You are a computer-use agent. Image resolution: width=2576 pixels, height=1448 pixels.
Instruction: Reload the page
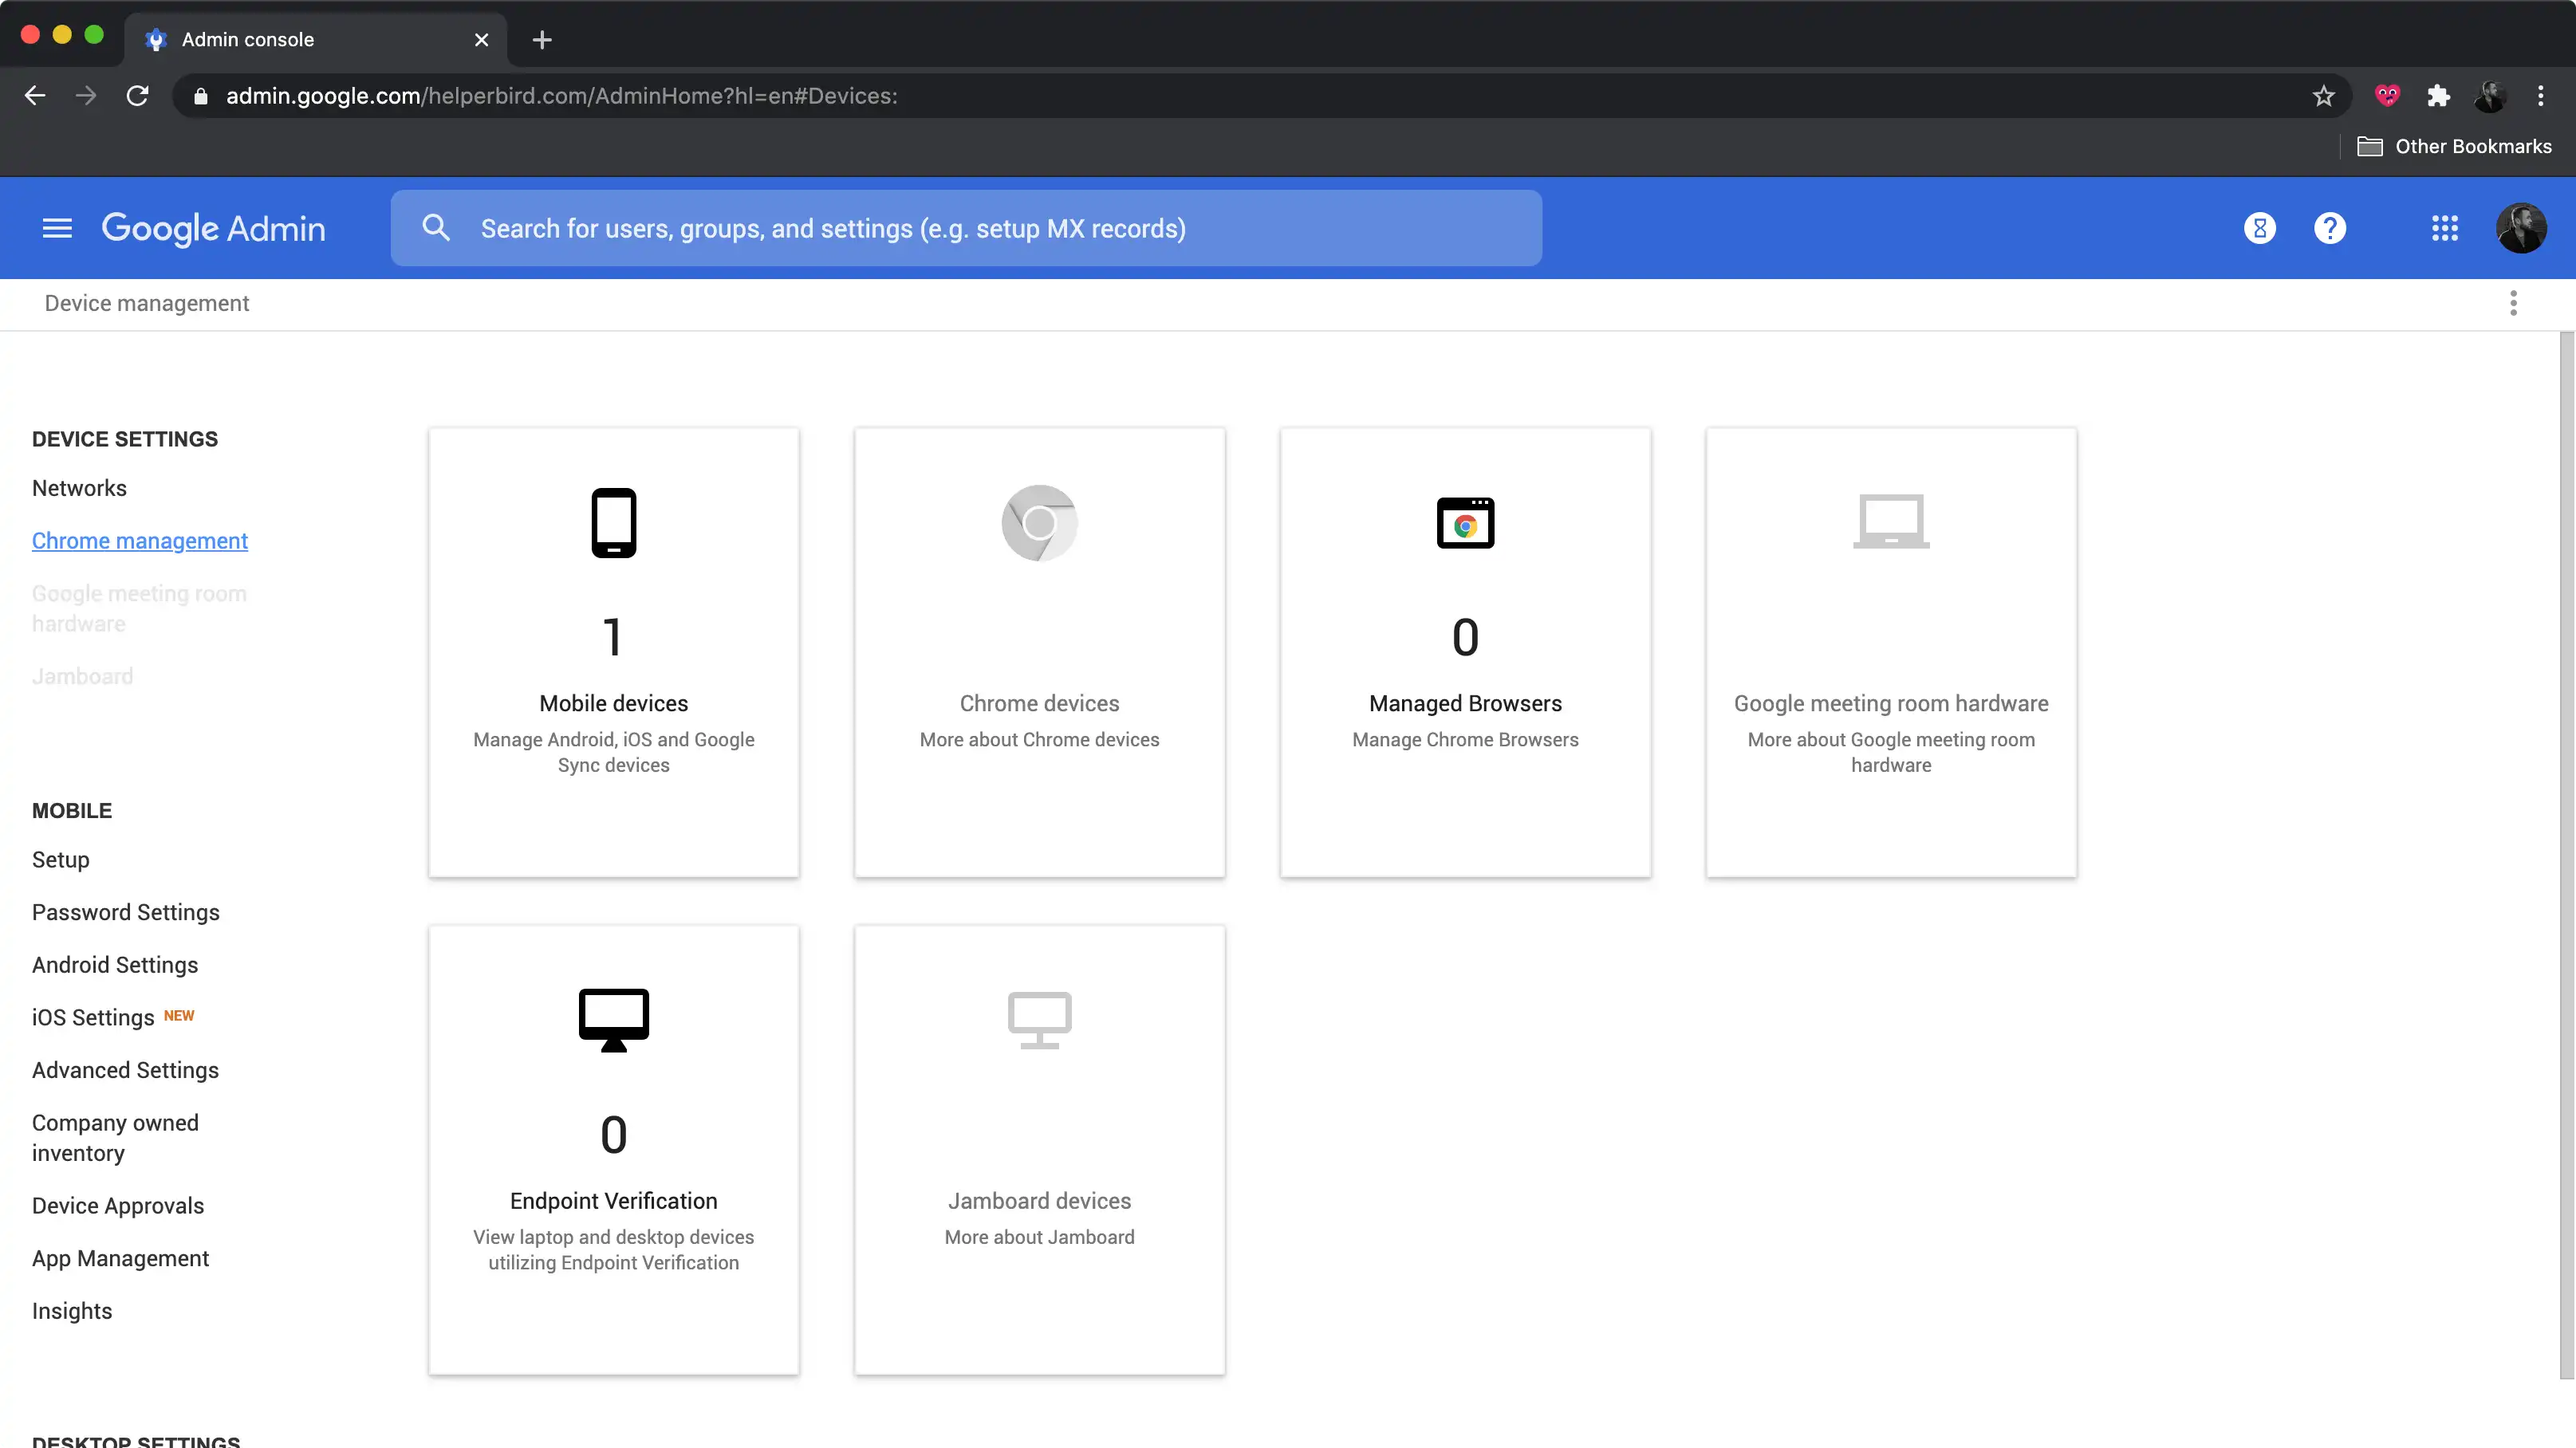pos(137,95)
